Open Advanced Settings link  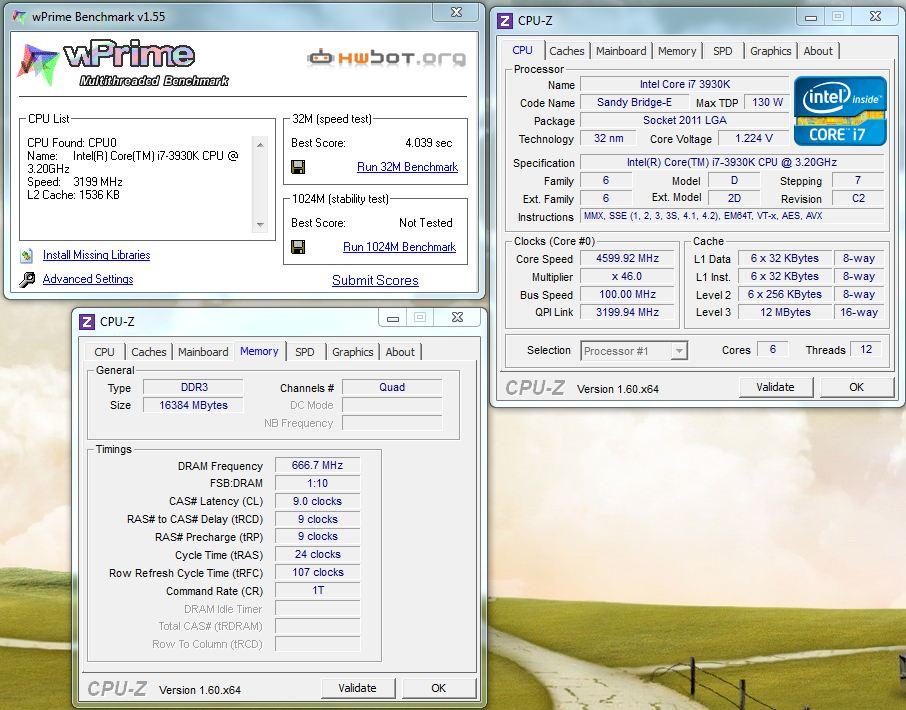click(x=88, y=279)
